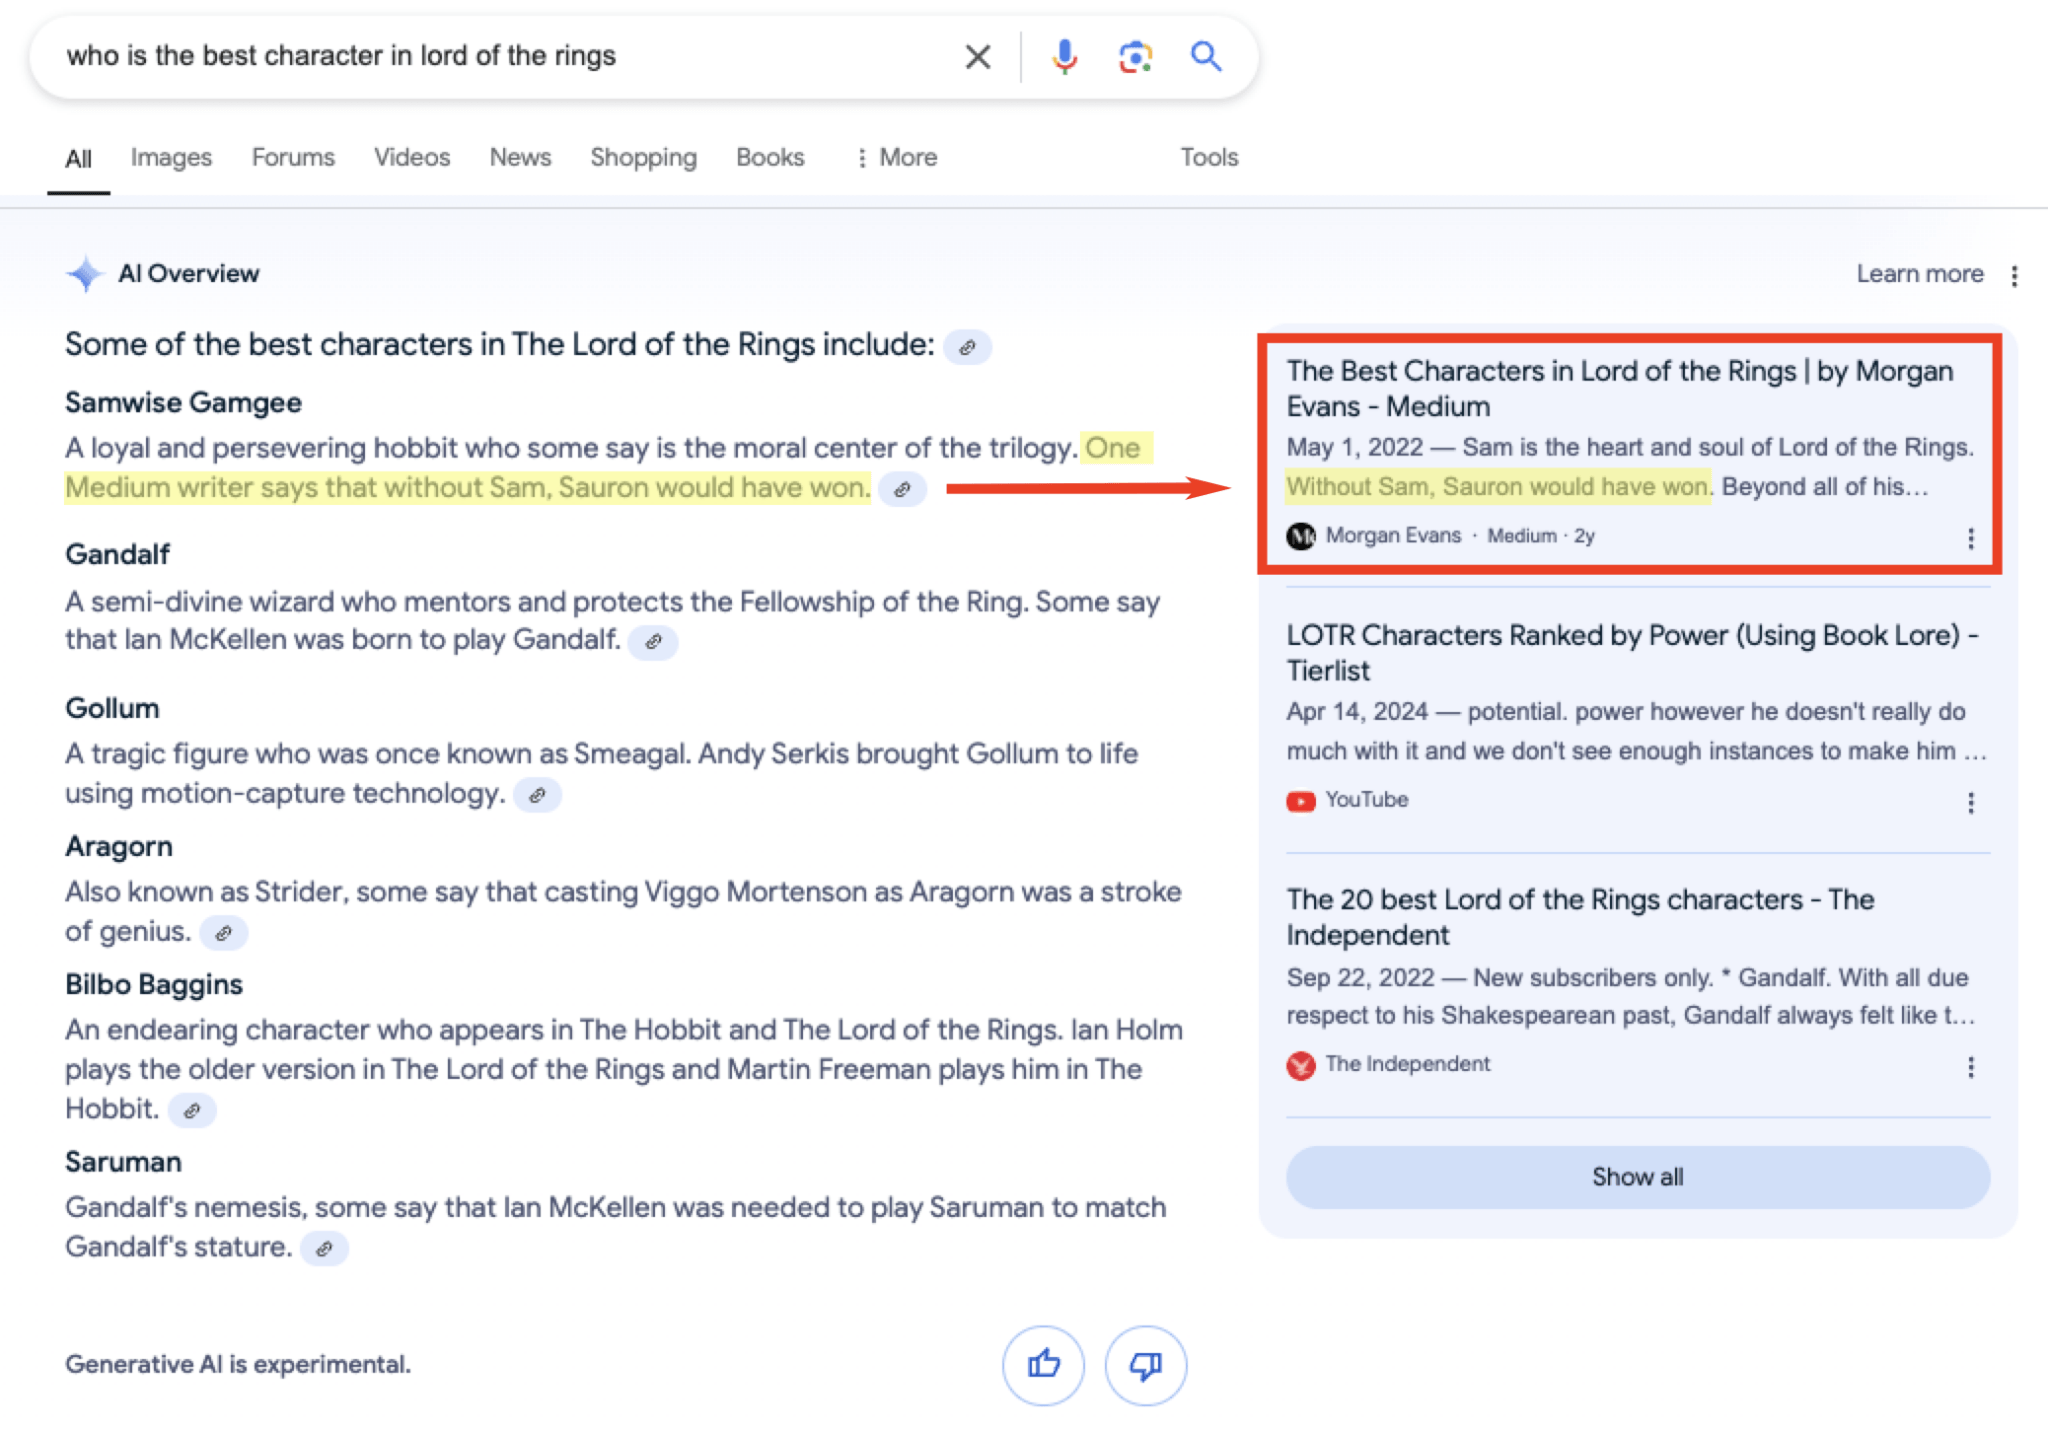Switch to the Forums tab
This screenshot has width=2048, height=1430.
(x=293, y=158)
